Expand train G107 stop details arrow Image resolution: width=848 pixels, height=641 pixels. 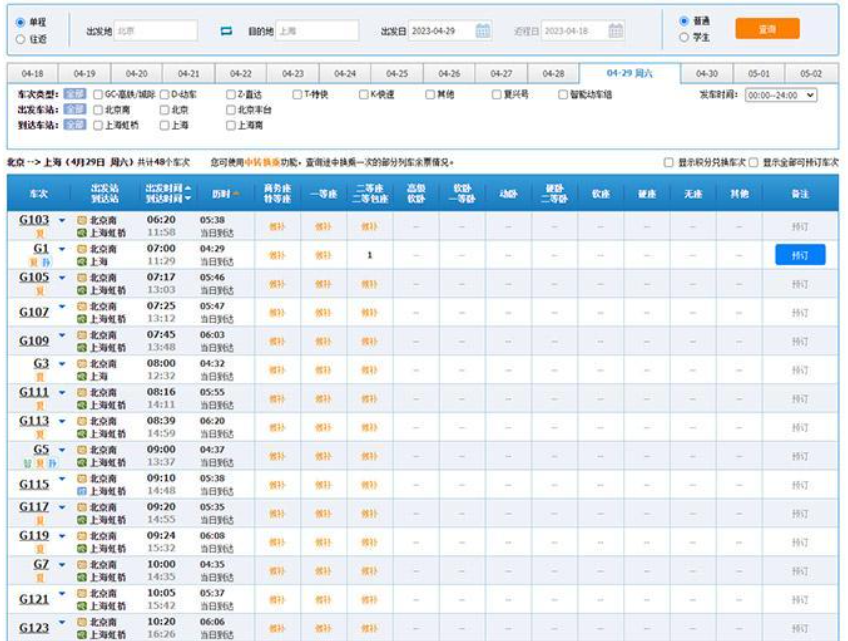(60, 306)
